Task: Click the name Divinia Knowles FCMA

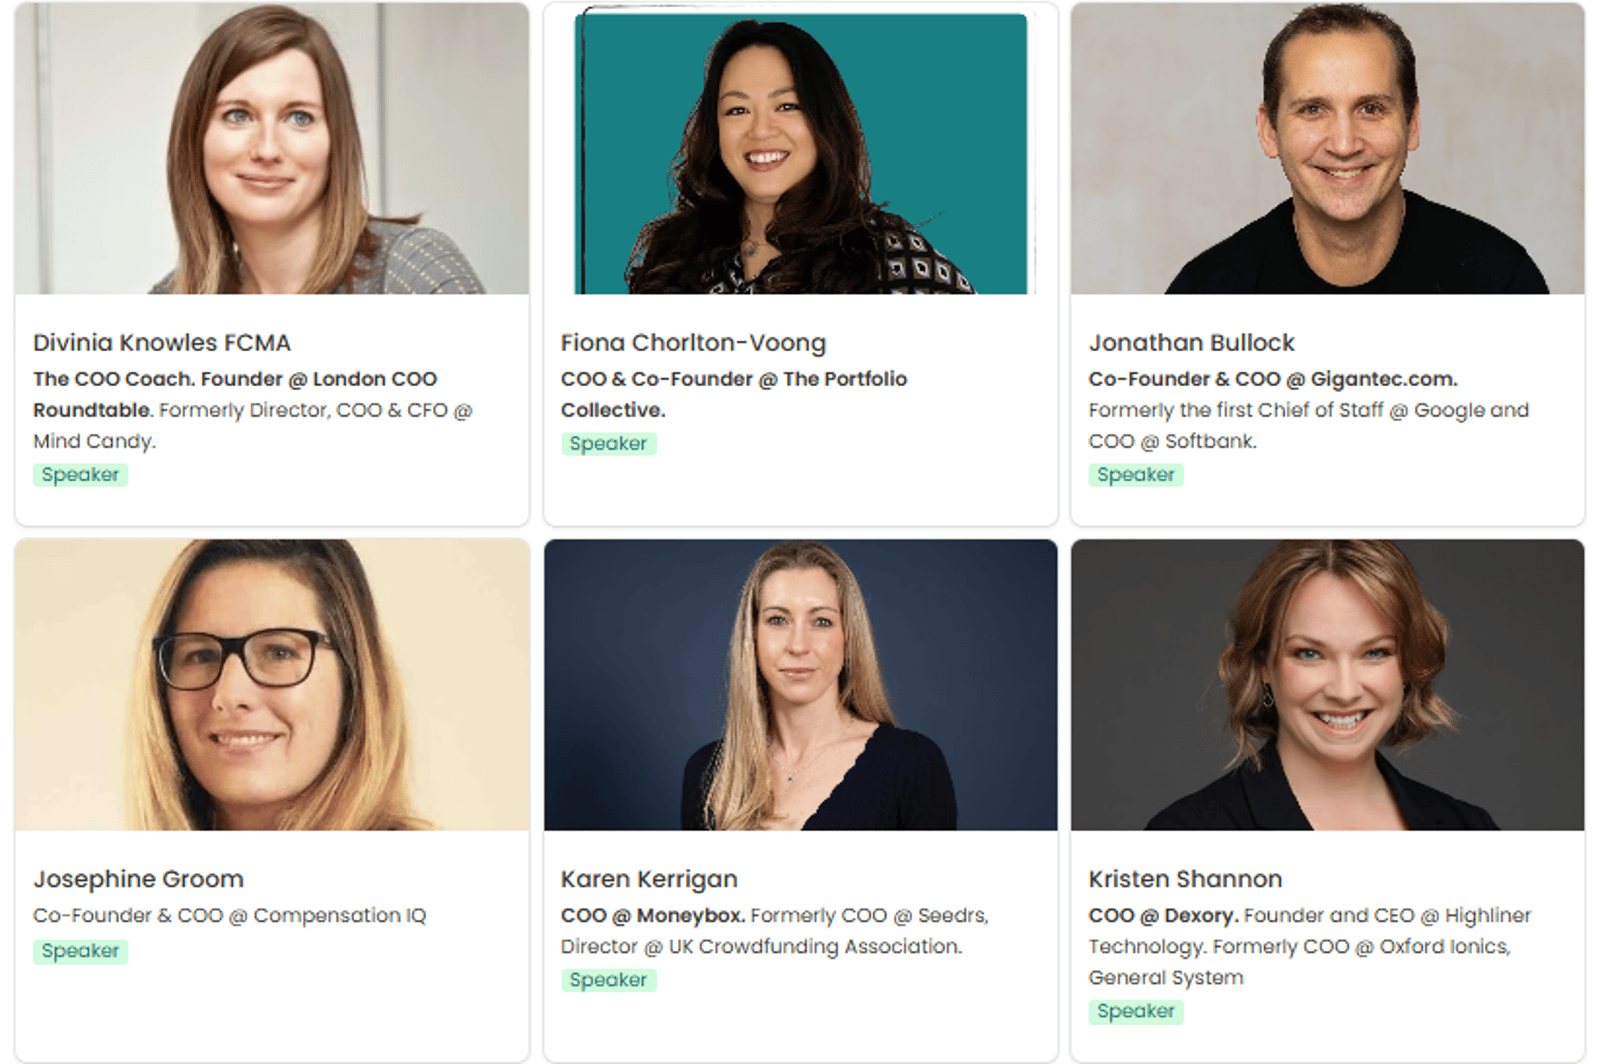Action: 162,343
